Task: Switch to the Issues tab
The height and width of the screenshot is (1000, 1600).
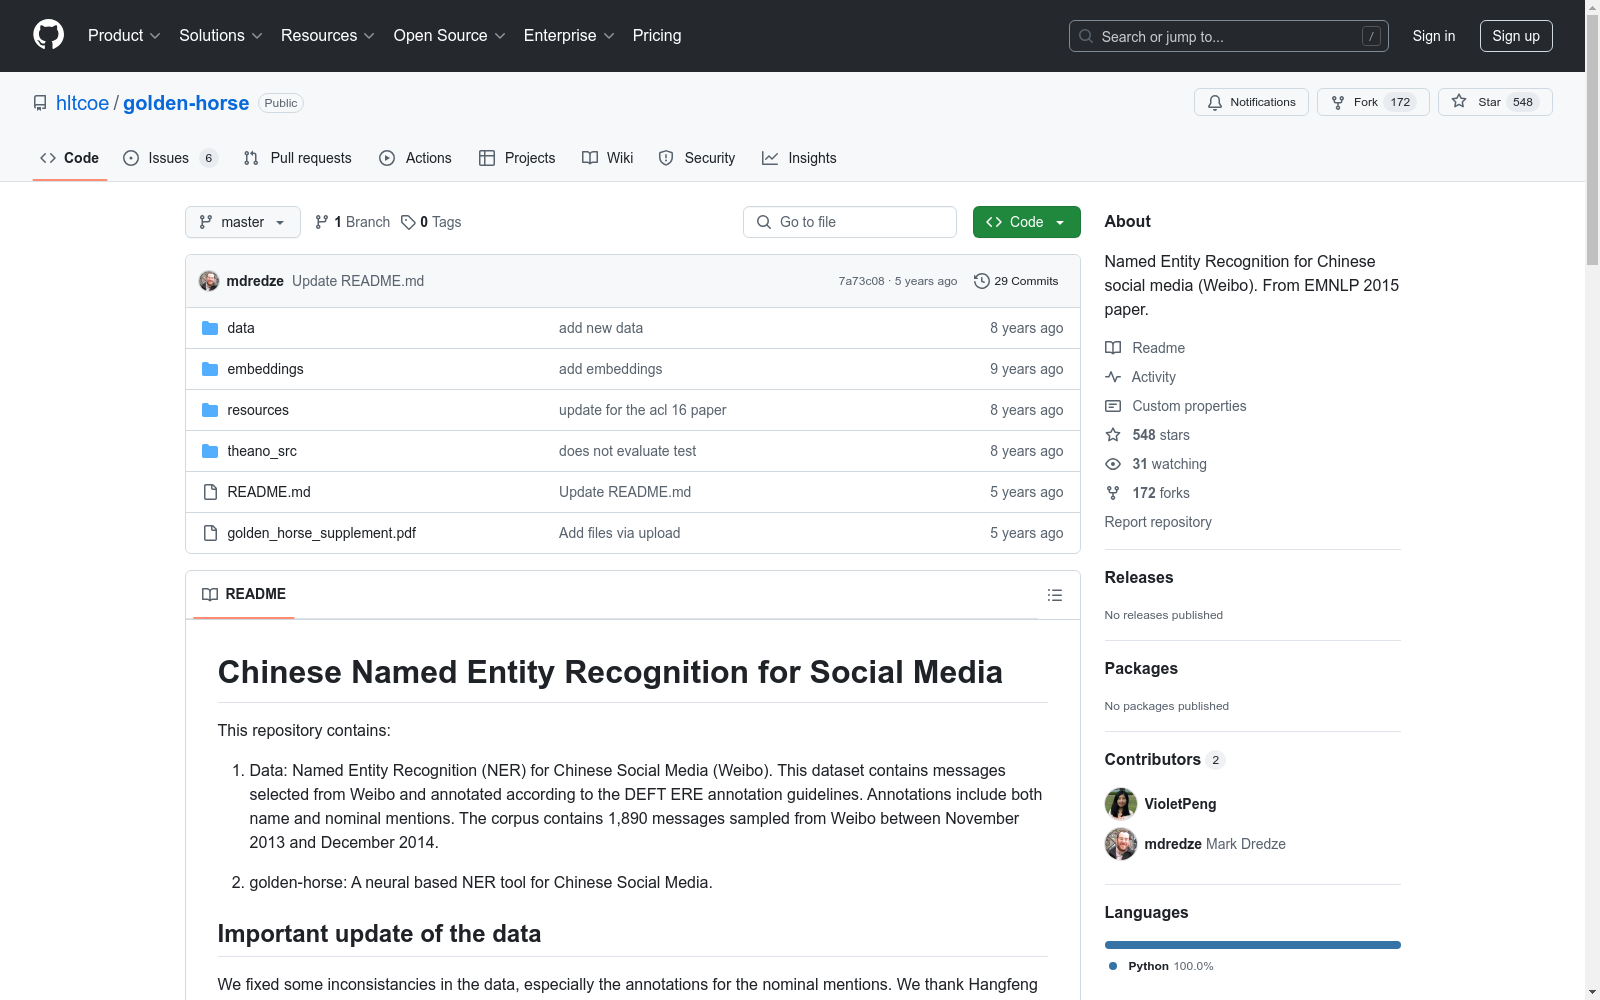Action: click(x=170, y=158)
